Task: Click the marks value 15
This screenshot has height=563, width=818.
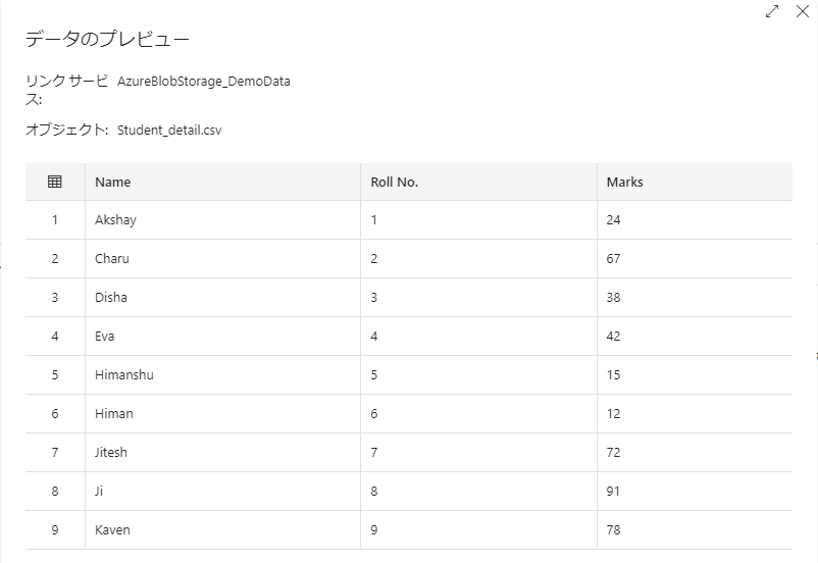Action: point(614,376)
